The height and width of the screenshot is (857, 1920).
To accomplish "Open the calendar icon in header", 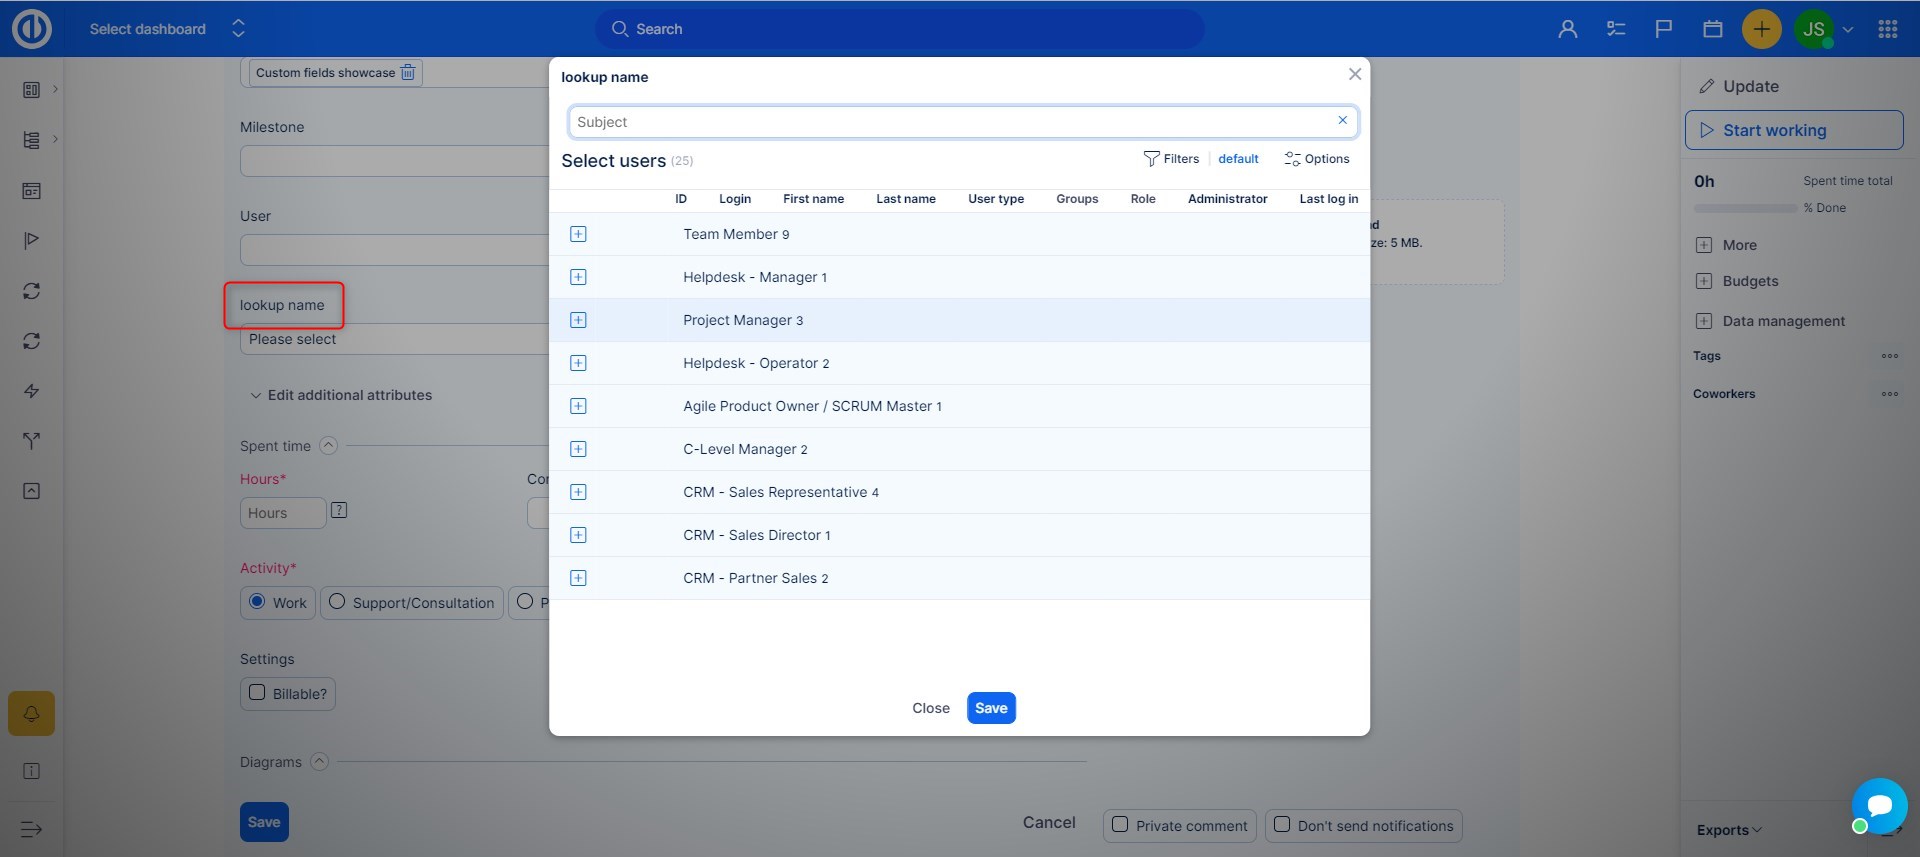I will pyautogui.click(x=1712, y=29).
